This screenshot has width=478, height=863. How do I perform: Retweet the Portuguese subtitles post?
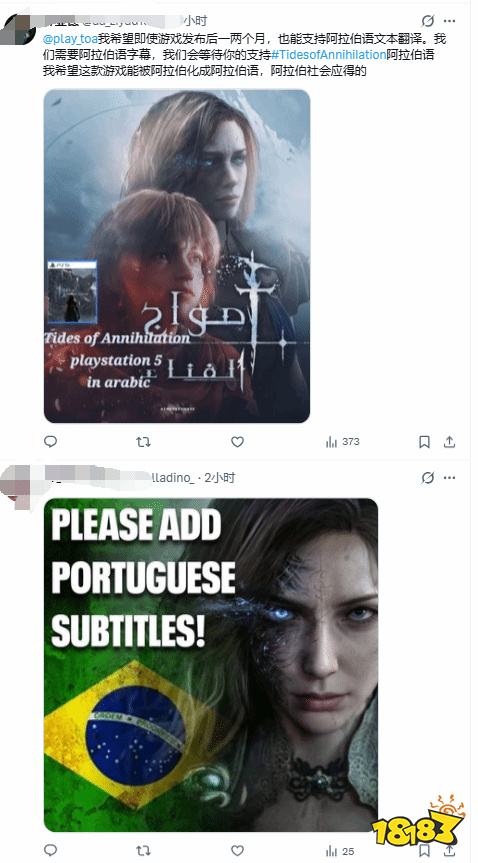143,850
